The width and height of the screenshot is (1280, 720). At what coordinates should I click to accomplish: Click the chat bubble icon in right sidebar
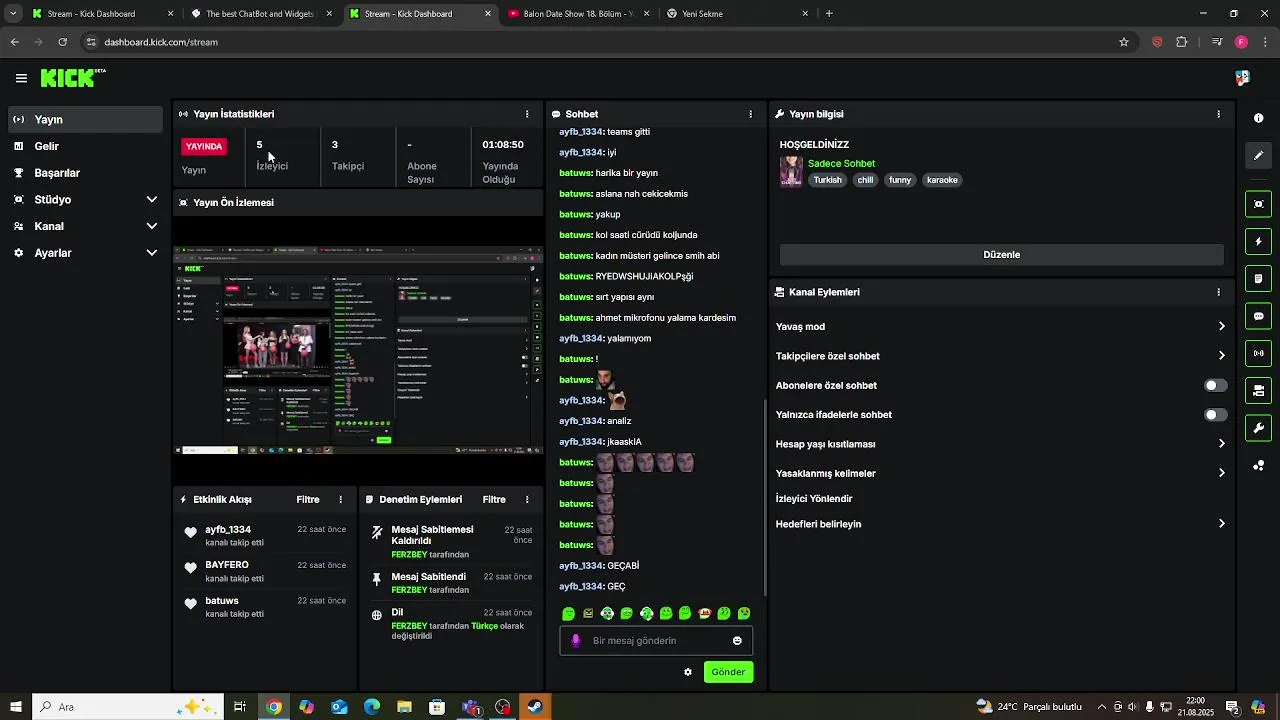point(1258,316)
